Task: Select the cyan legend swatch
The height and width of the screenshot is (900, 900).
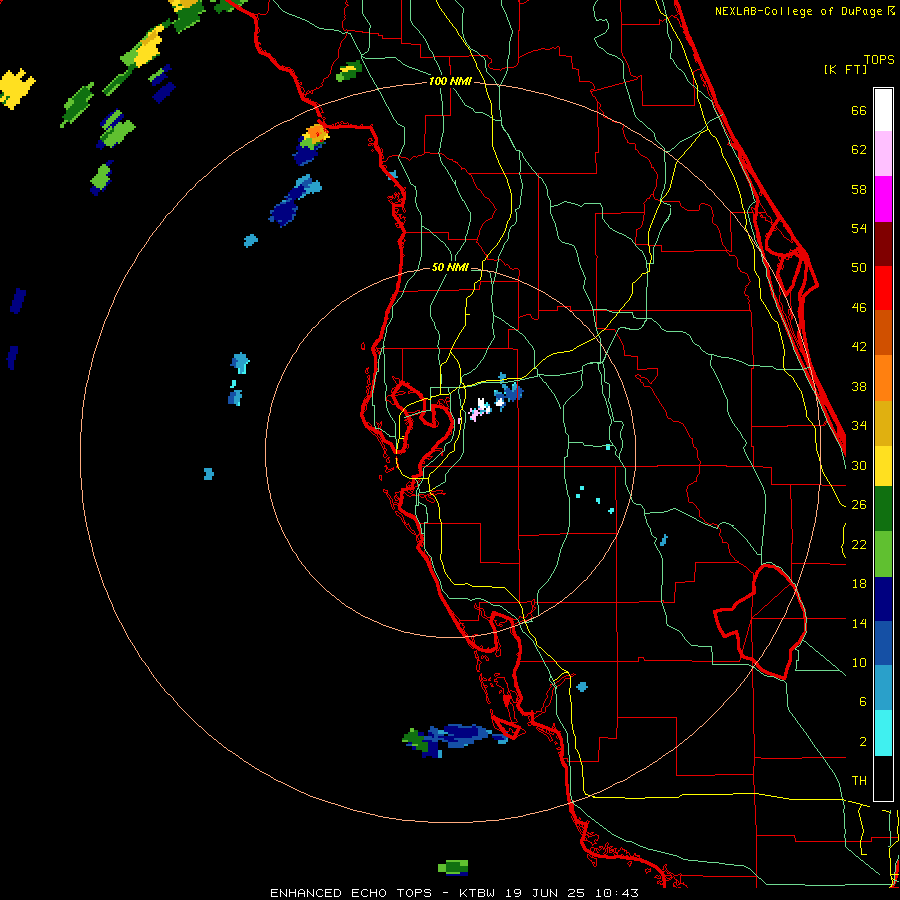Action: click(x=883, y=733)
